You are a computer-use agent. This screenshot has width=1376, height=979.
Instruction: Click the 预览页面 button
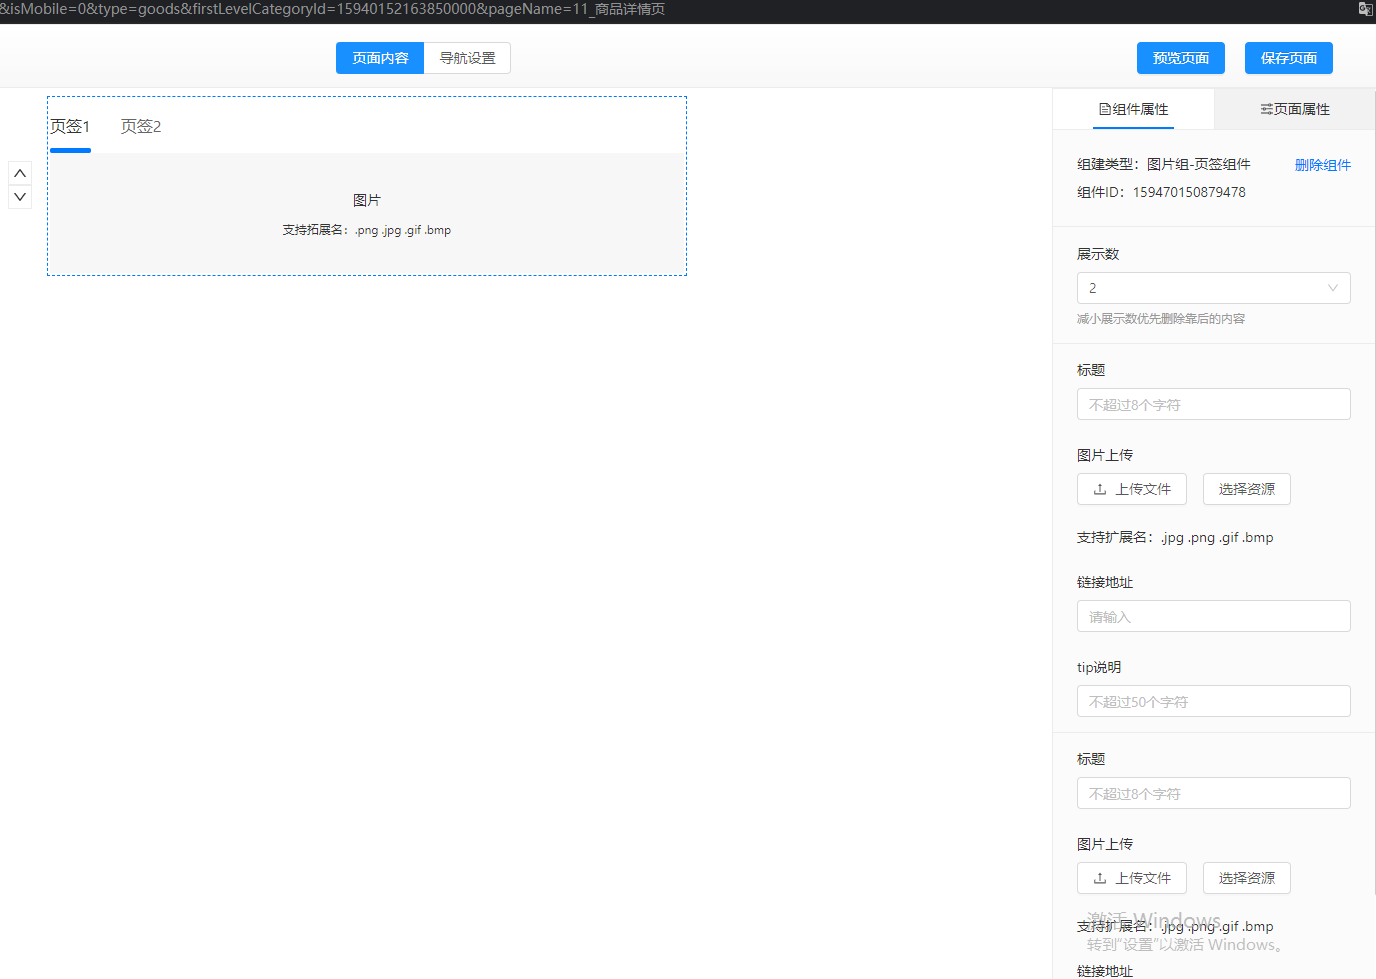[1181, 58]
